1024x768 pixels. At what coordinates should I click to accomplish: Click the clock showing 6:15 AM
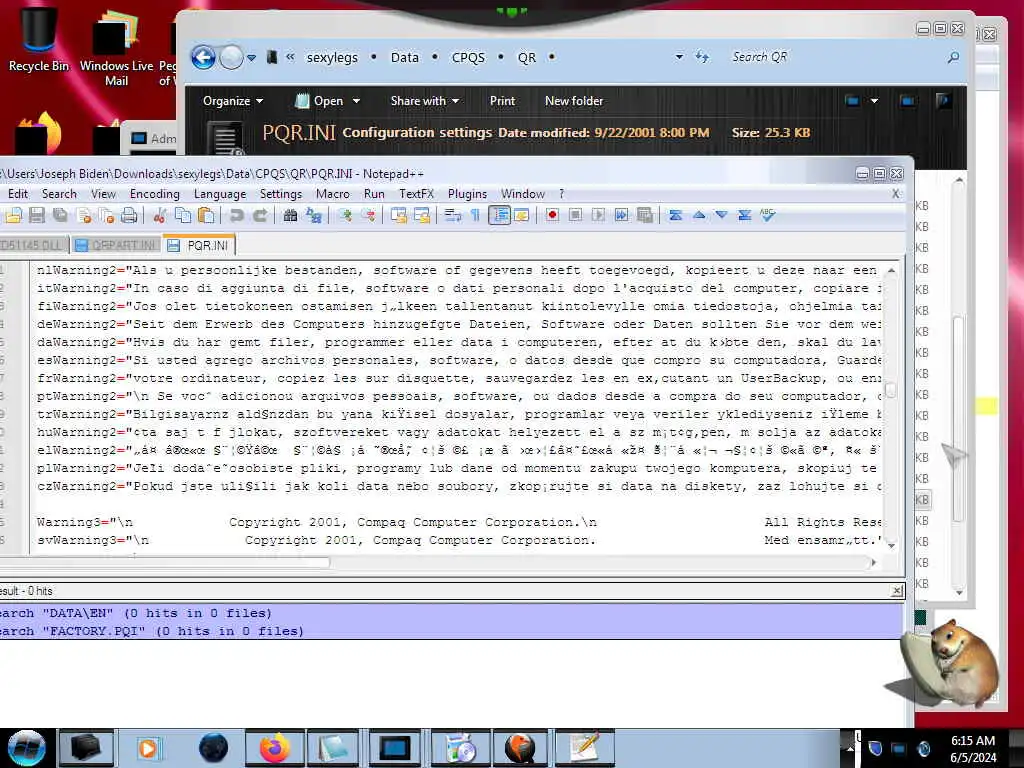coord(972,741)
